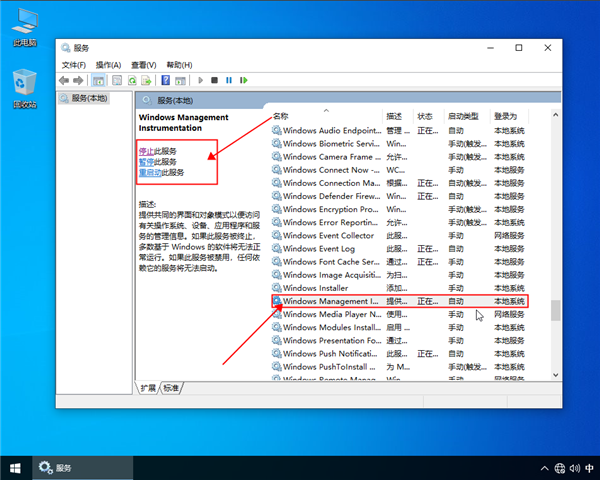
Task: Open the Help icon in the toolbar
Action: 164,80
